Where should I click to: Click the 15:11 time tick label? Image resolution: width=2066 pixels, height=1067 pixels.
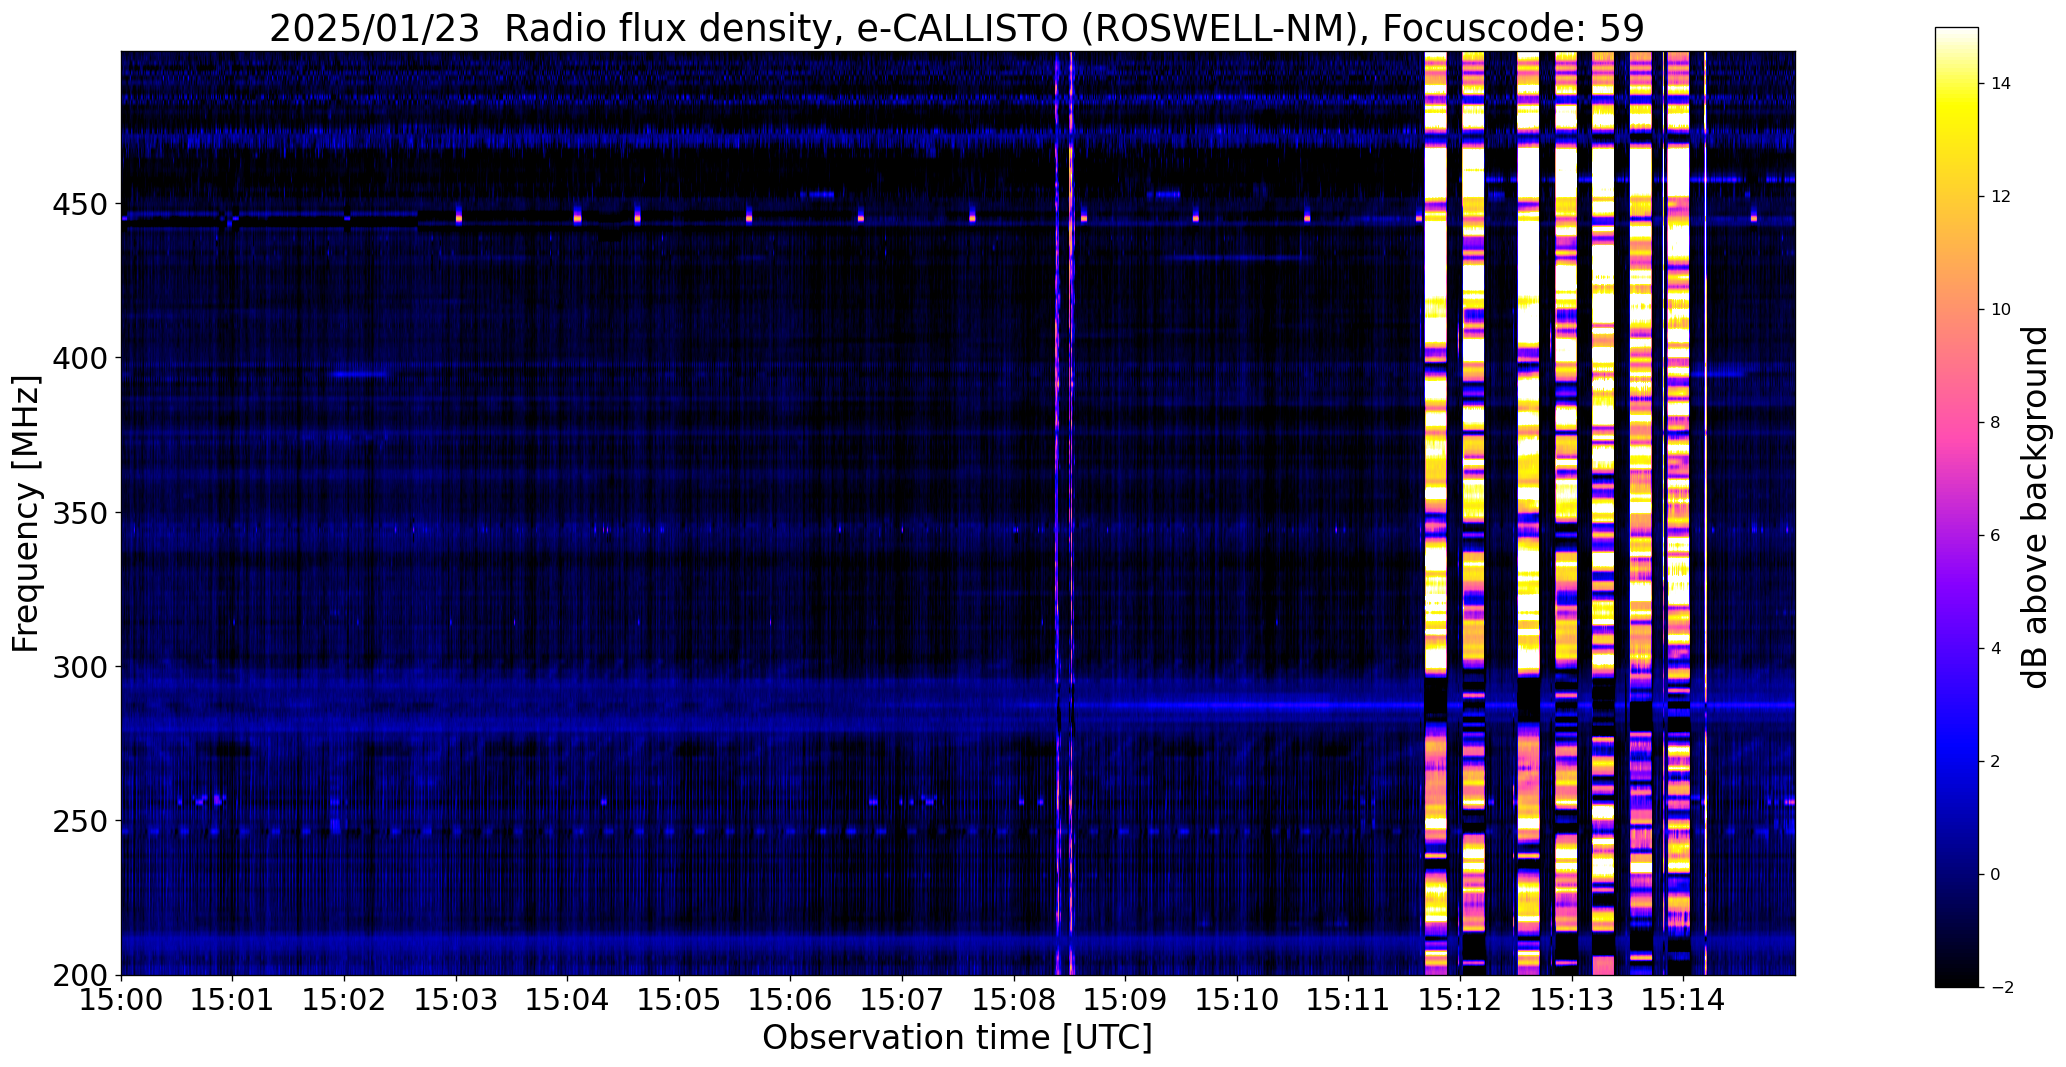coord(1349,998)
